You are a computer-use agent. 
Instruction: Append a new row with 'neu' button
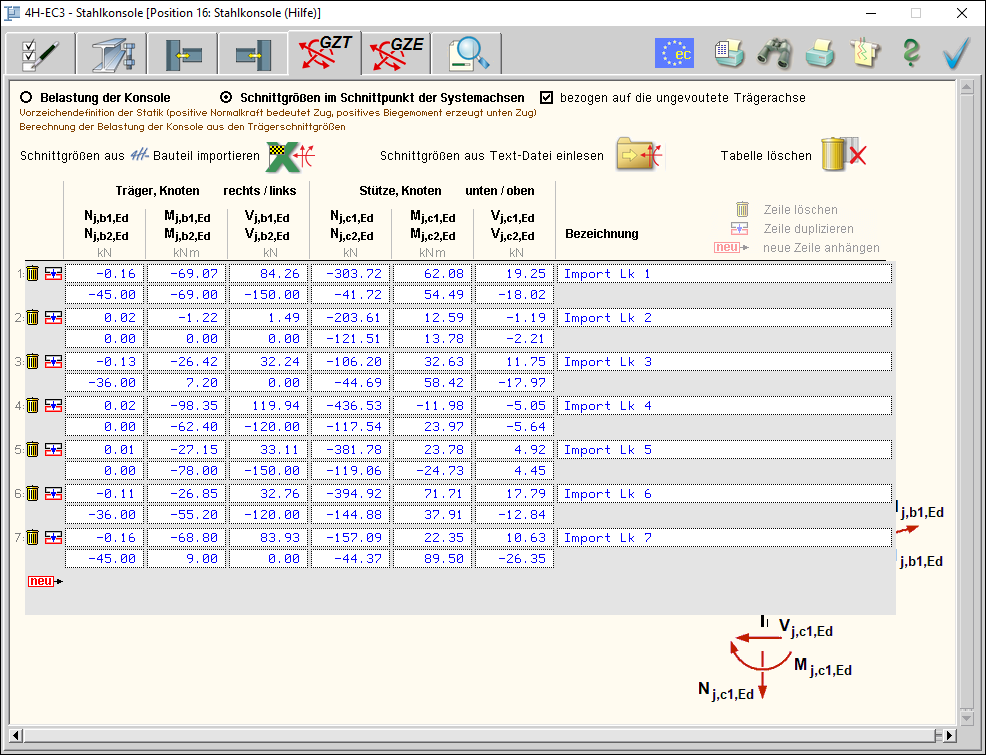[x=43, y=581]
